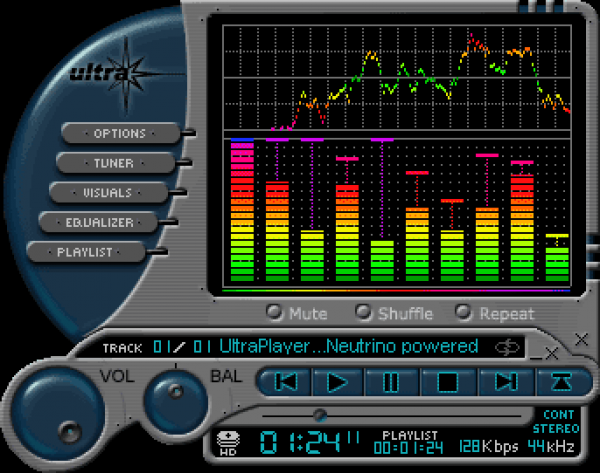Click the CONT indicator
The width and height of the screenshot is (600, 473).
coord(559,414)
